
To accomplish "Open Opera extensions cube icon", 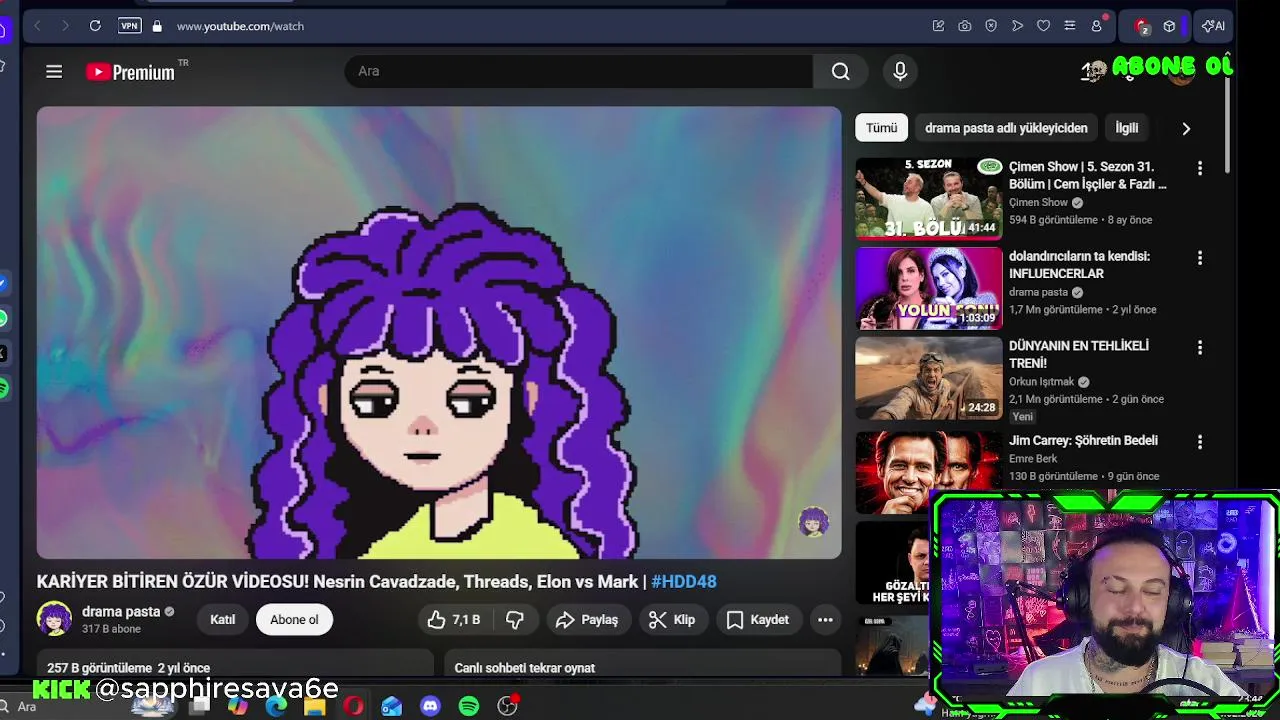I will point(1169,26).
